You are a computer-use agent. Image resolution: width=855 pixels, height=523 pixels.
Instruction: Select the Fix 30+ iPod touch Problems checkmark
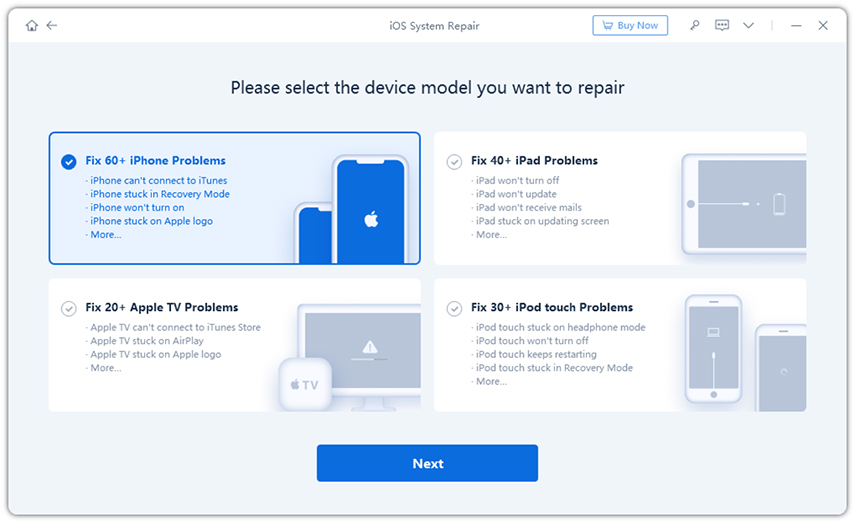pyautogui.click(x=454, y=308)
